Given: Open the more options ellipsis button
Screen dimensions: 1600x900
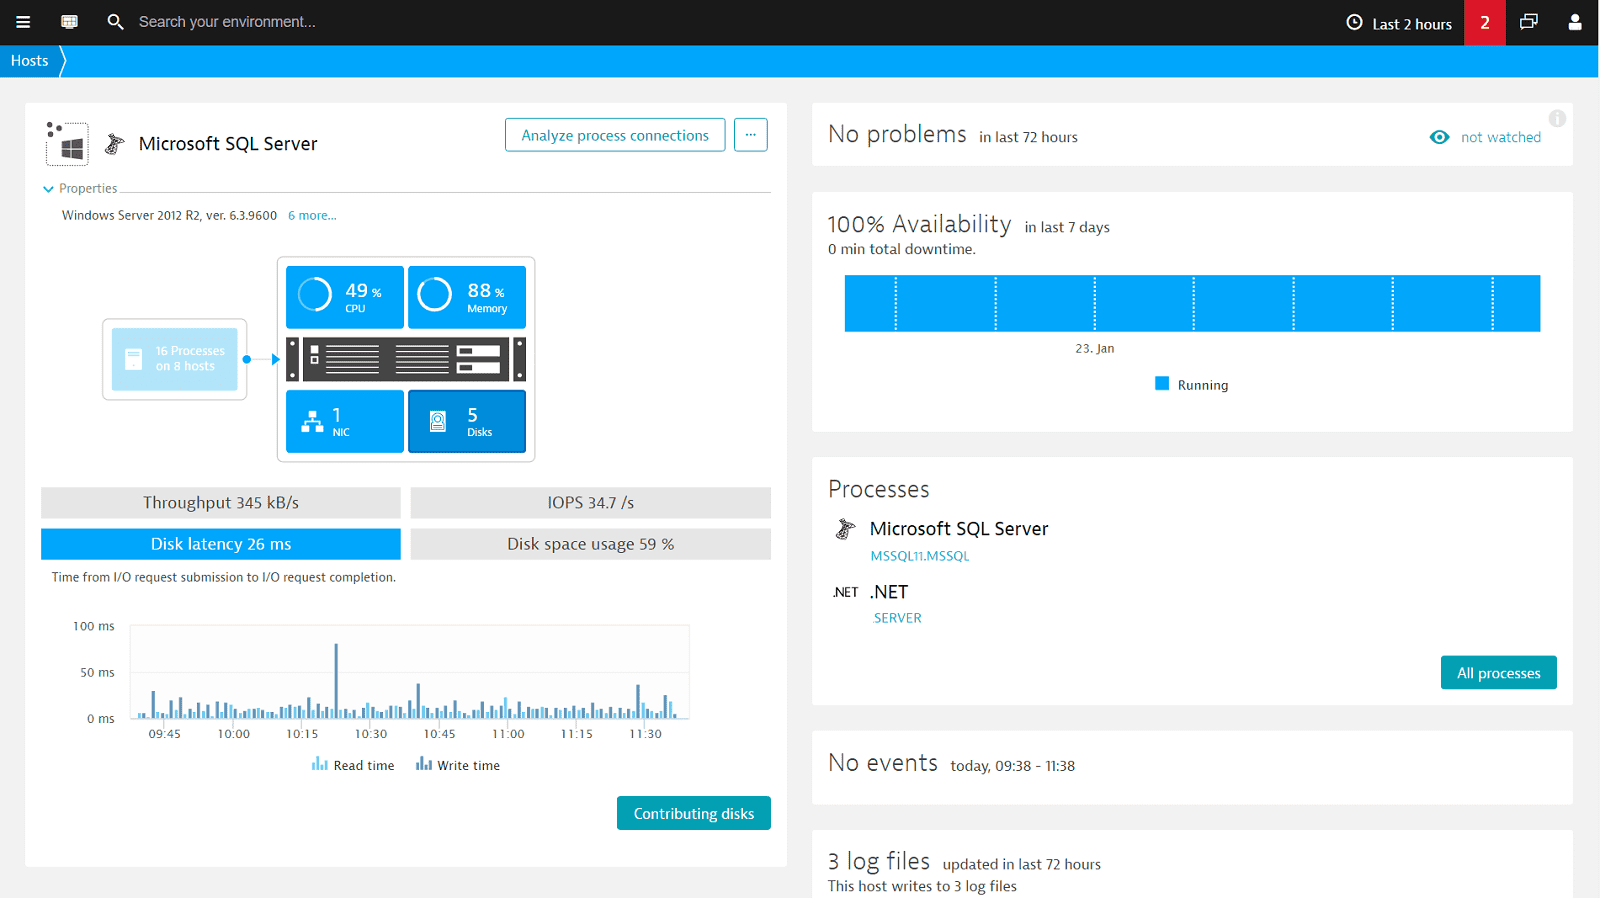Looking at the screenshot, I should (x=751, y=135).
